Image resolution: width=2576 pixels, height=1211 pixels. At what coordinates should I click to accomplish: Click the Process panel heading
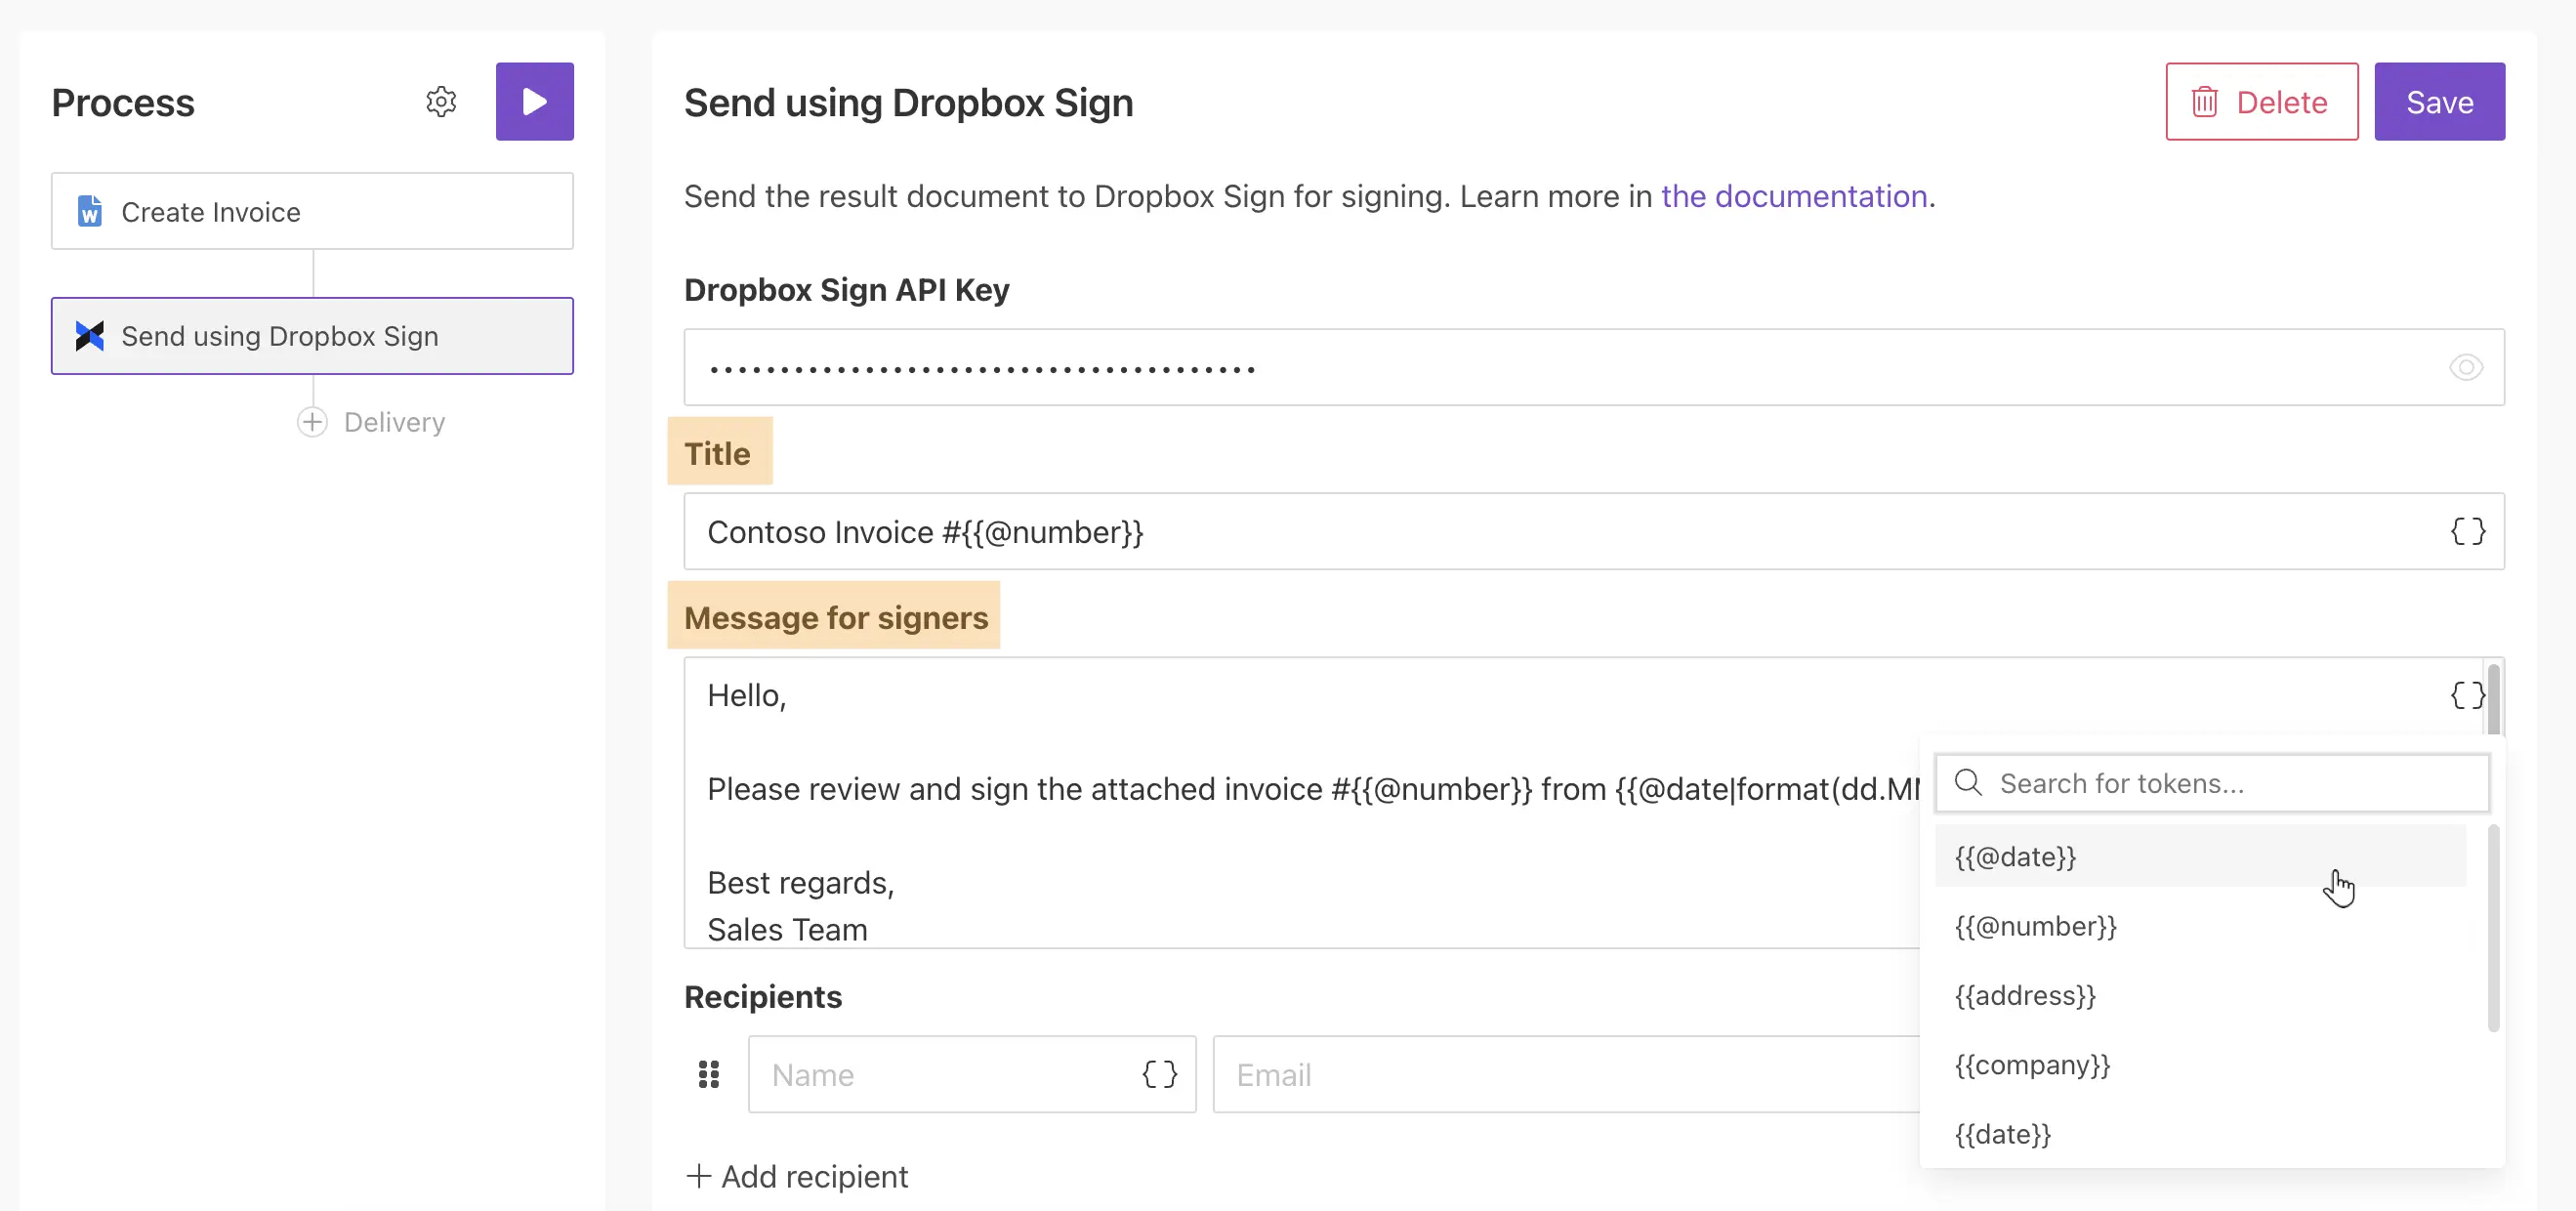(x=123, y=102)
